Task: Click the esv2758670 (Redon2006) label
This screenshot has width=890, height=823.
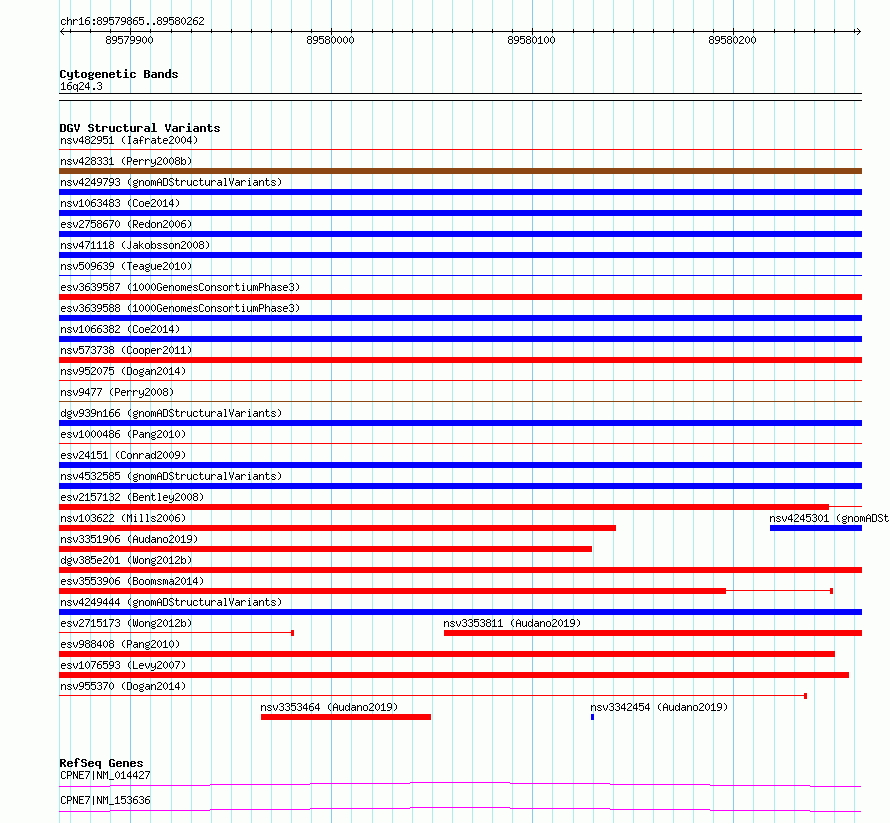Action: click(126, 224)
